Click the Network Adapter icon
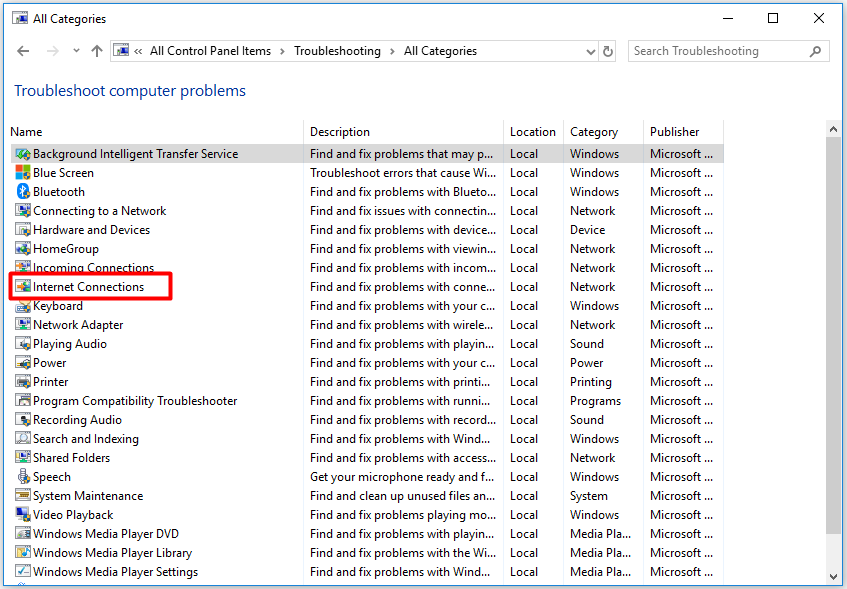Screen dimensions: 847x589 tap(23, 325)
